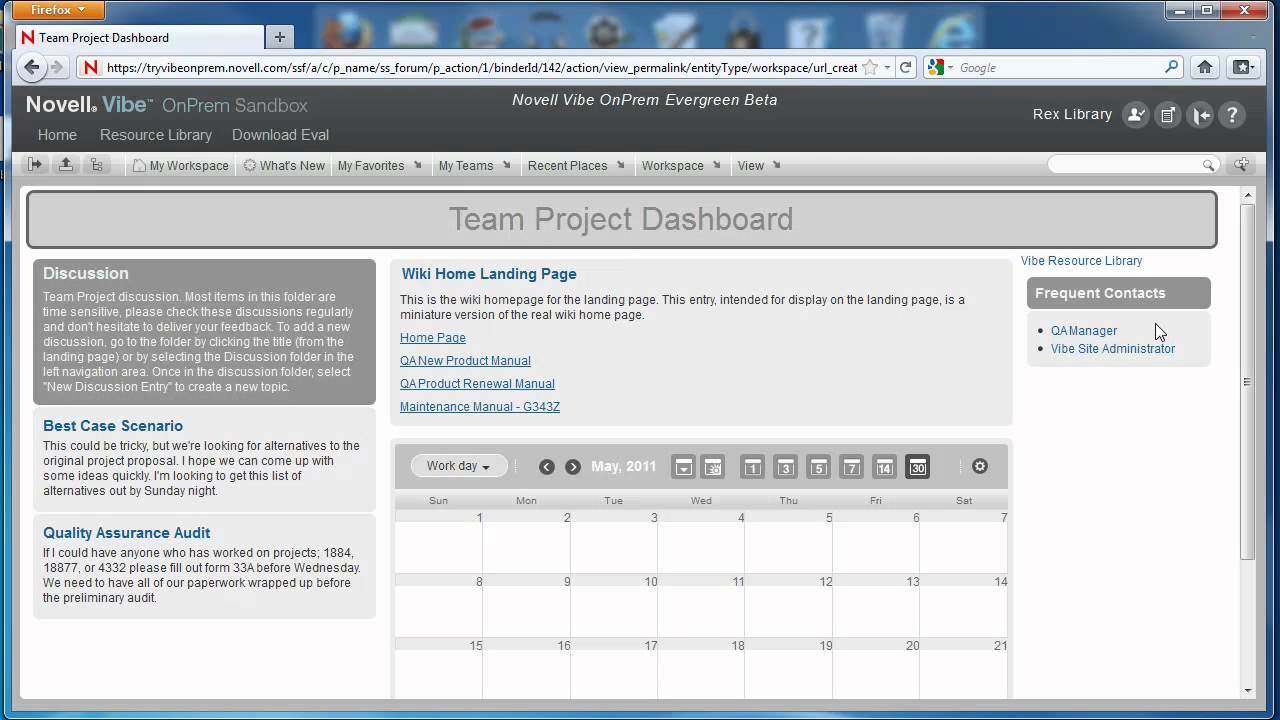Click the page vertical scrollbar
The image size is (1280, 720).
[x=1247, y=380]
